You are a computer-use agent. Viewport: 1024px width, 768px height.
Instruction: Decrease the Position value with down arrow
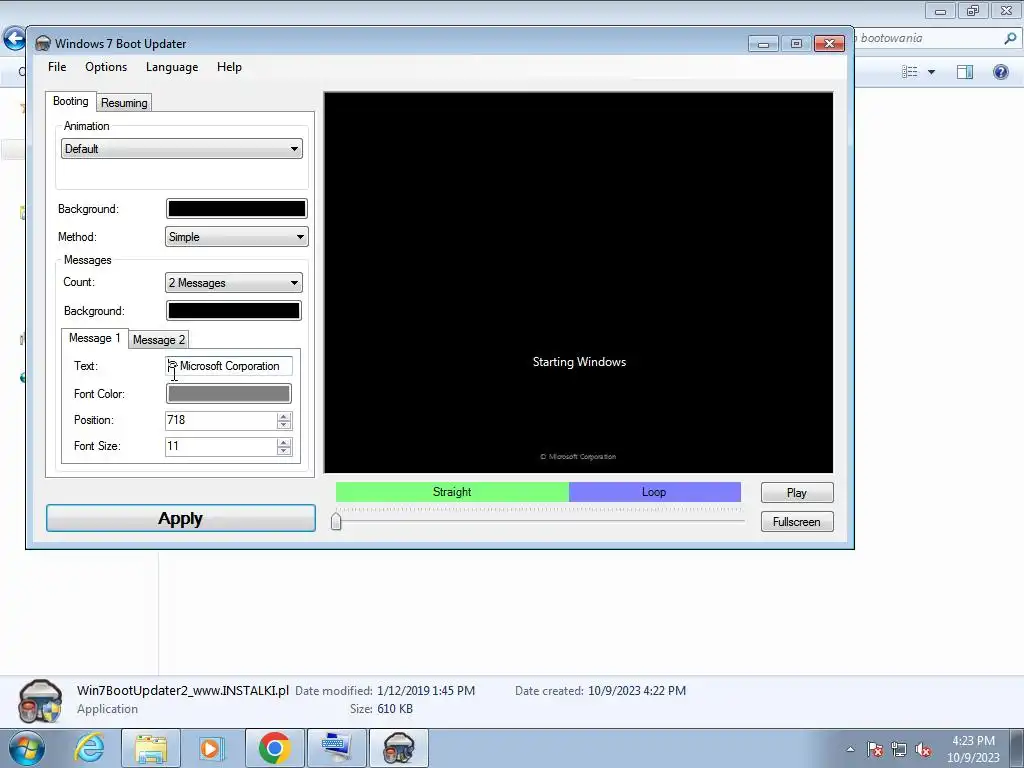pyautogui.click(x=283, y=424)
